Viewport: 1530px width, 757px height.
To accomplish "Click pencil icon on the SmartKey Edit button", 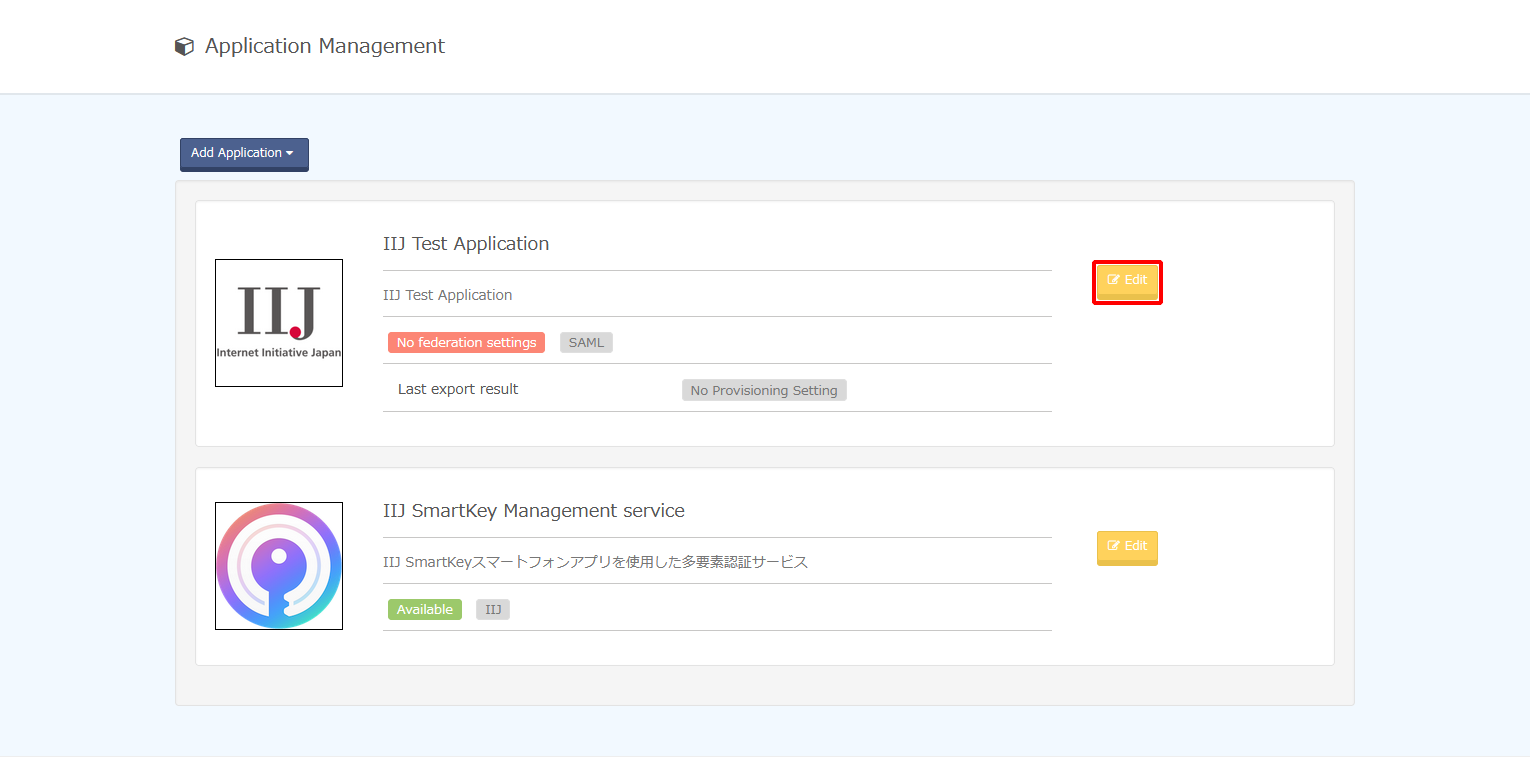I will point(1113,546).
